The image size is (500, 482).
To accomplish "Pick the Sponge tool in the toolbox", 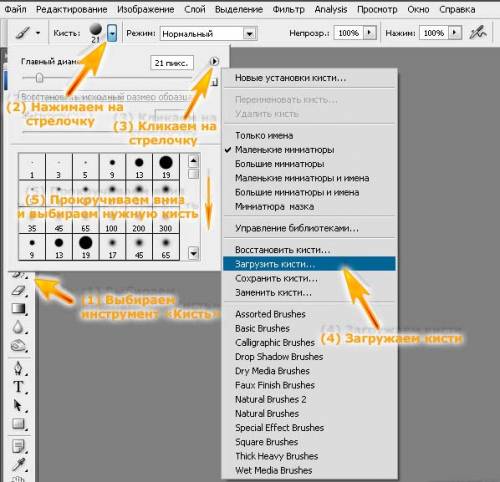I will point(18,345).
